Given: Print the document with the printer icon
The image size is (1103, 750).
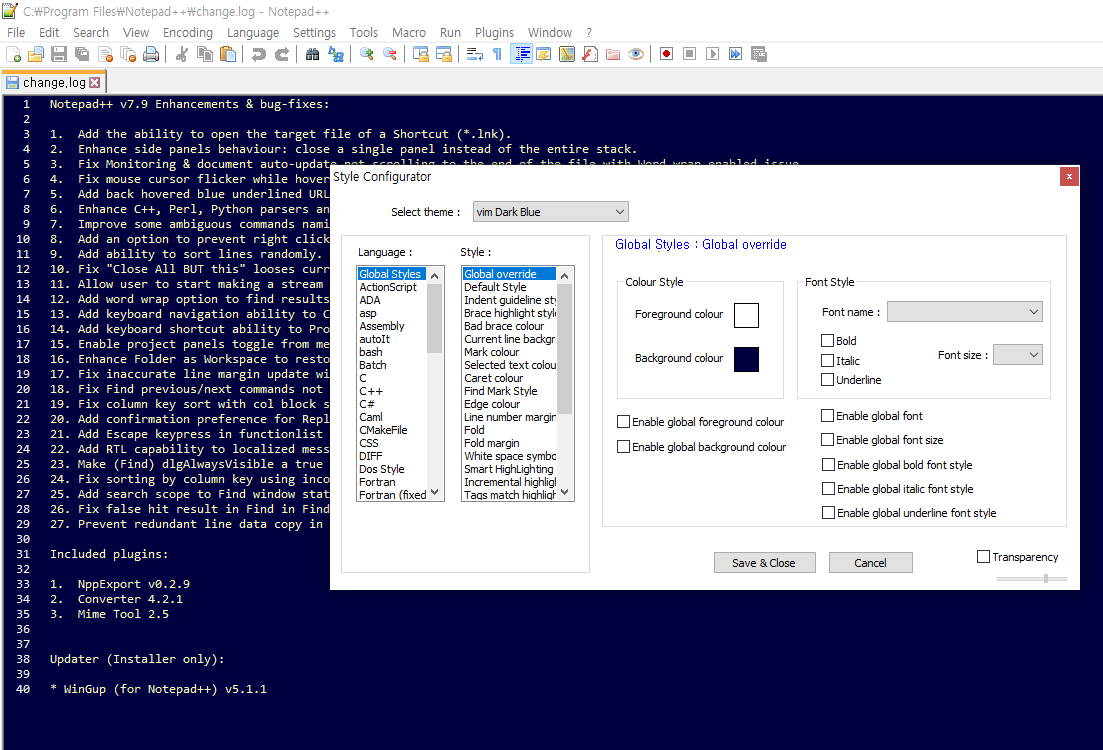Looking at the screenshot, I should point(151,54).
